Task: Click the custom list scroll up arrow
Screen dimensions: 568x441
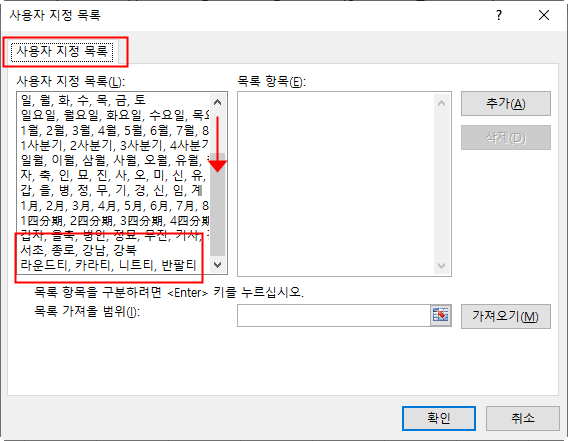Action: click(217, 103)
